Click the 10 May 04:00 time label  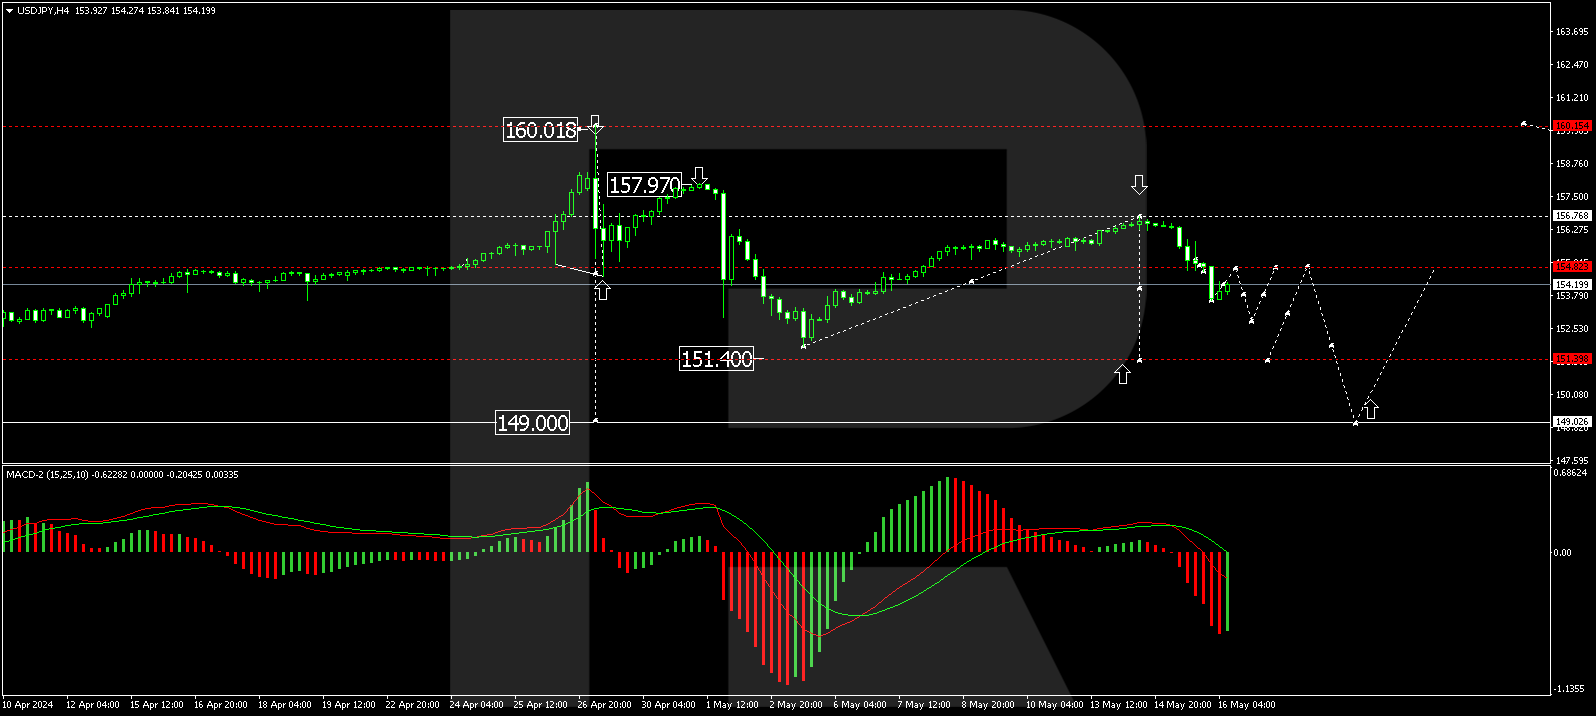1054,705
